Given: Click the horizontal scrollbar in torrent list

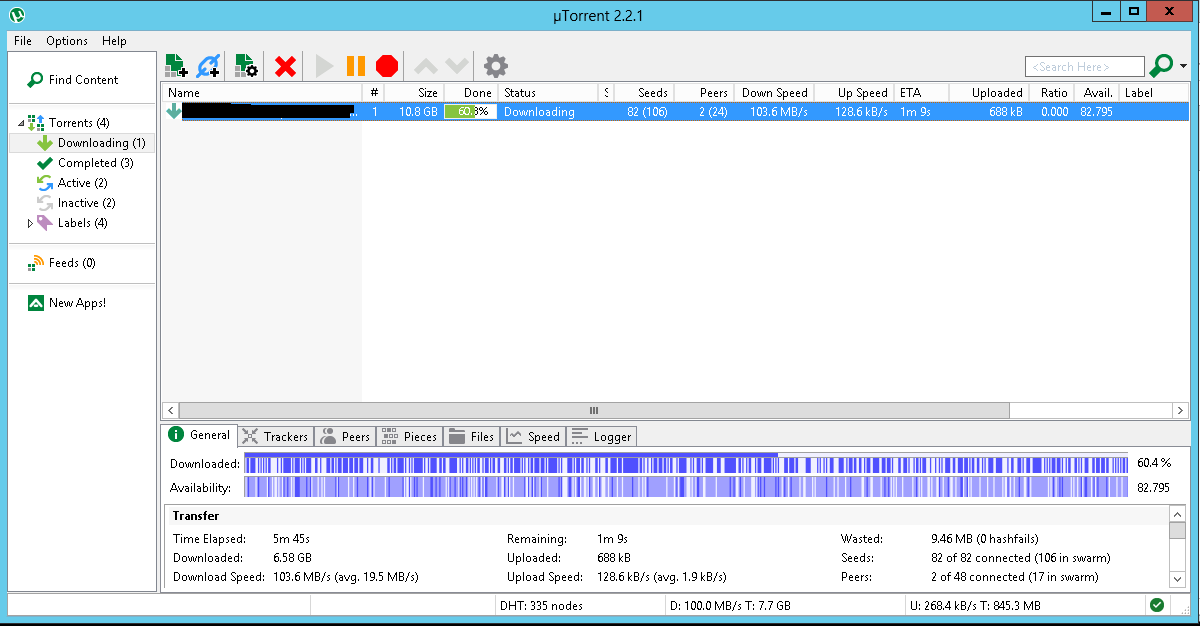Looking at the screenshot, I should (x=593, y=410).
